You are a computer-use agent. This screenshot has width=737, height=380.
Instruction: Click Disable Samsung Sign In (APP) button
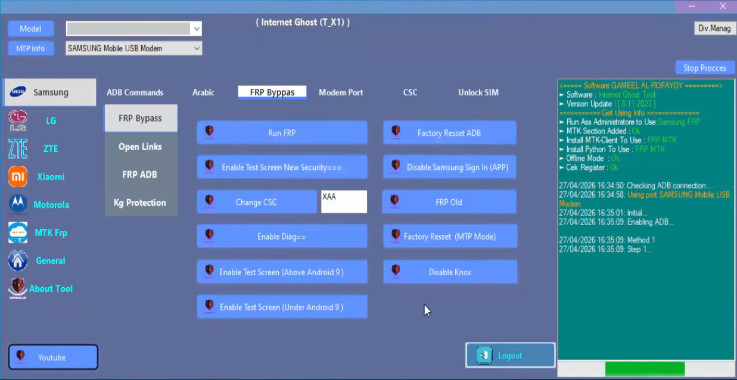click(450, 167)
